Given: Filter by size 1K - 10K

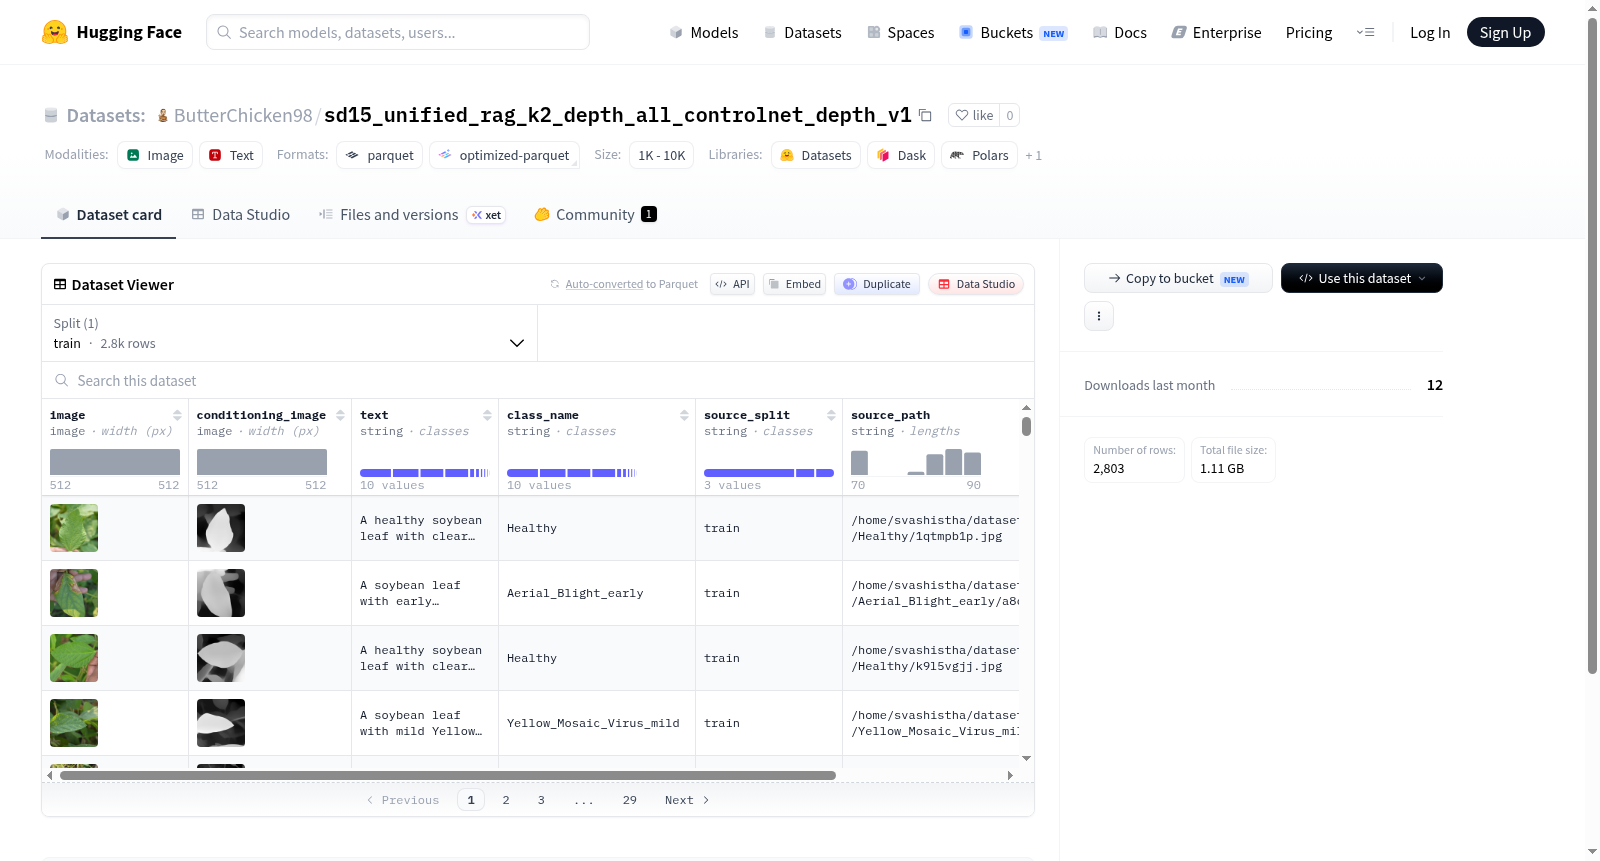Looking at the screenshot, I should tap(662, 155).
